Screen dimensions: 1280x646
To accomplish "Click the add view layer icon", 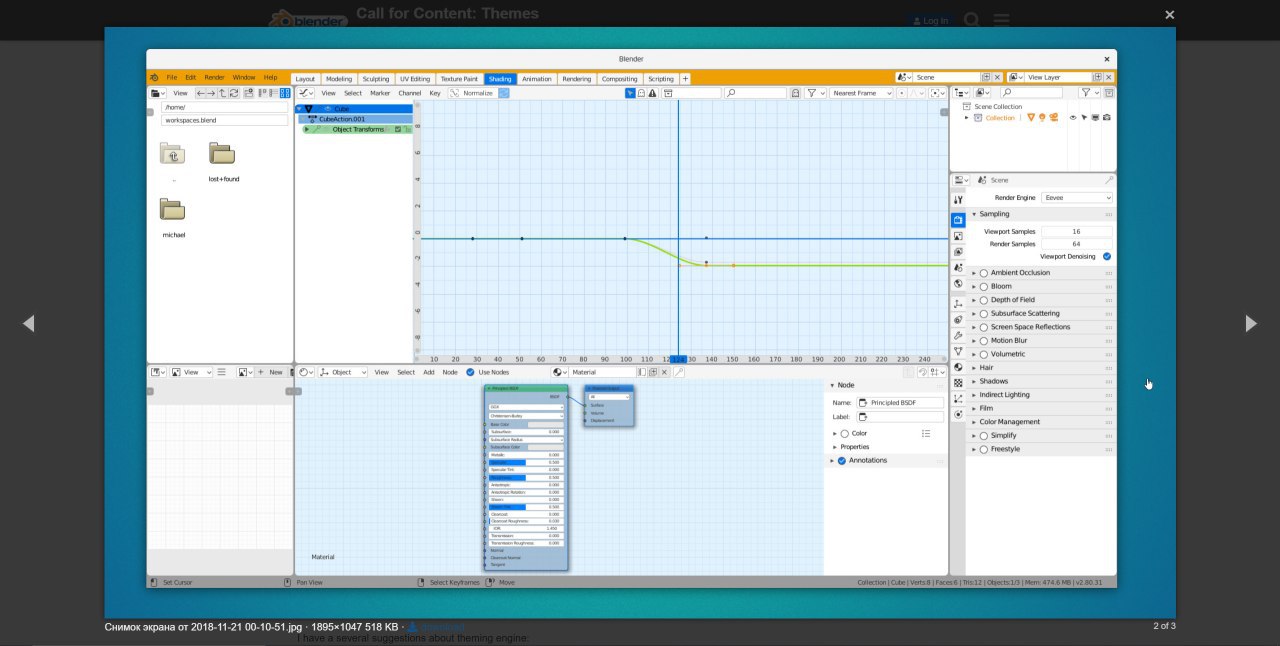I will (1097, 77).
